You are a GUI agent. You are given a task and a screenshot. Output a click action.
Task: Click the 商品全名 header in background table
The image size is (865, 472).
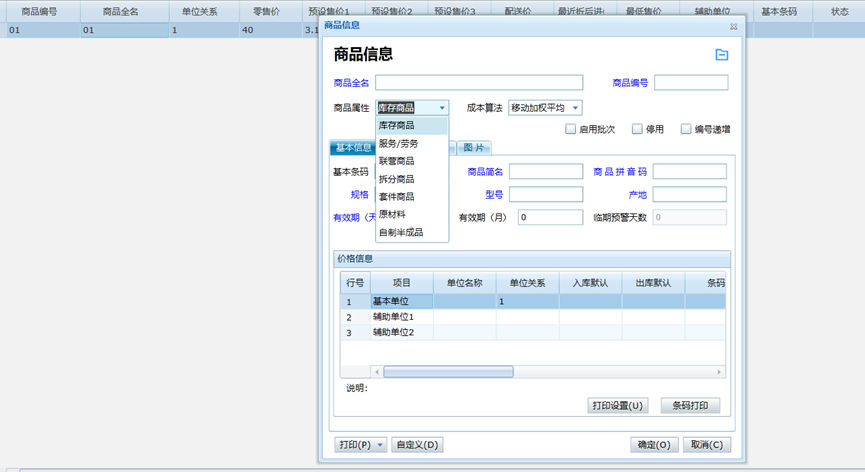coord(121,11)
